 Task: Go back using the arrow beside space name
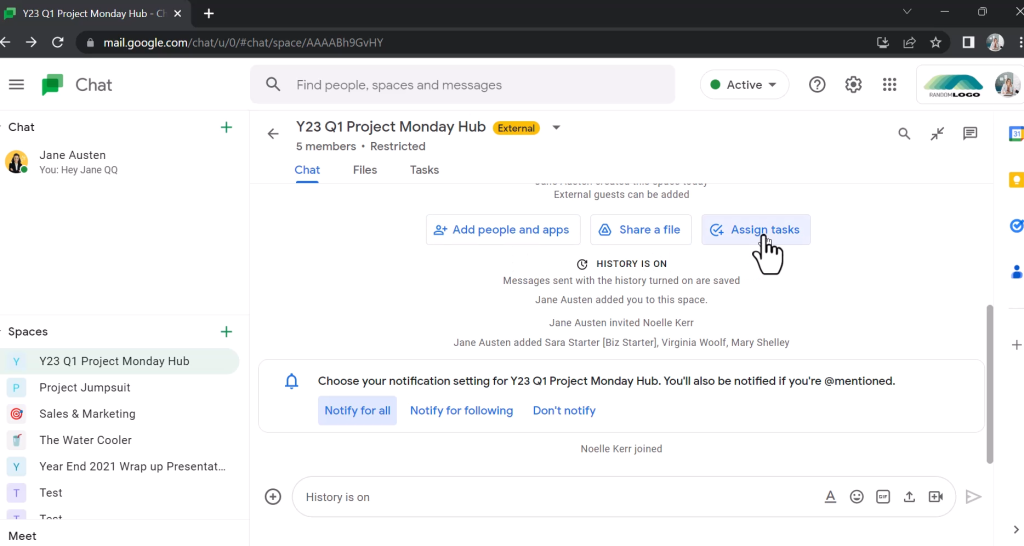pyautogui.click(x=273, y=134)
